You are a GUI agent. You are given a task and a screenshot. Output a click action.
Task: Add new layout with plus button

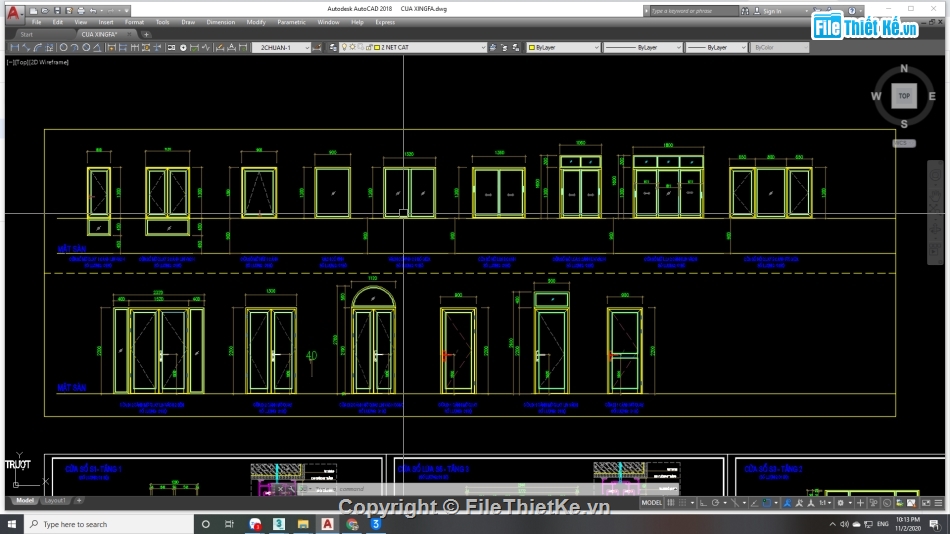coord(79,501)
